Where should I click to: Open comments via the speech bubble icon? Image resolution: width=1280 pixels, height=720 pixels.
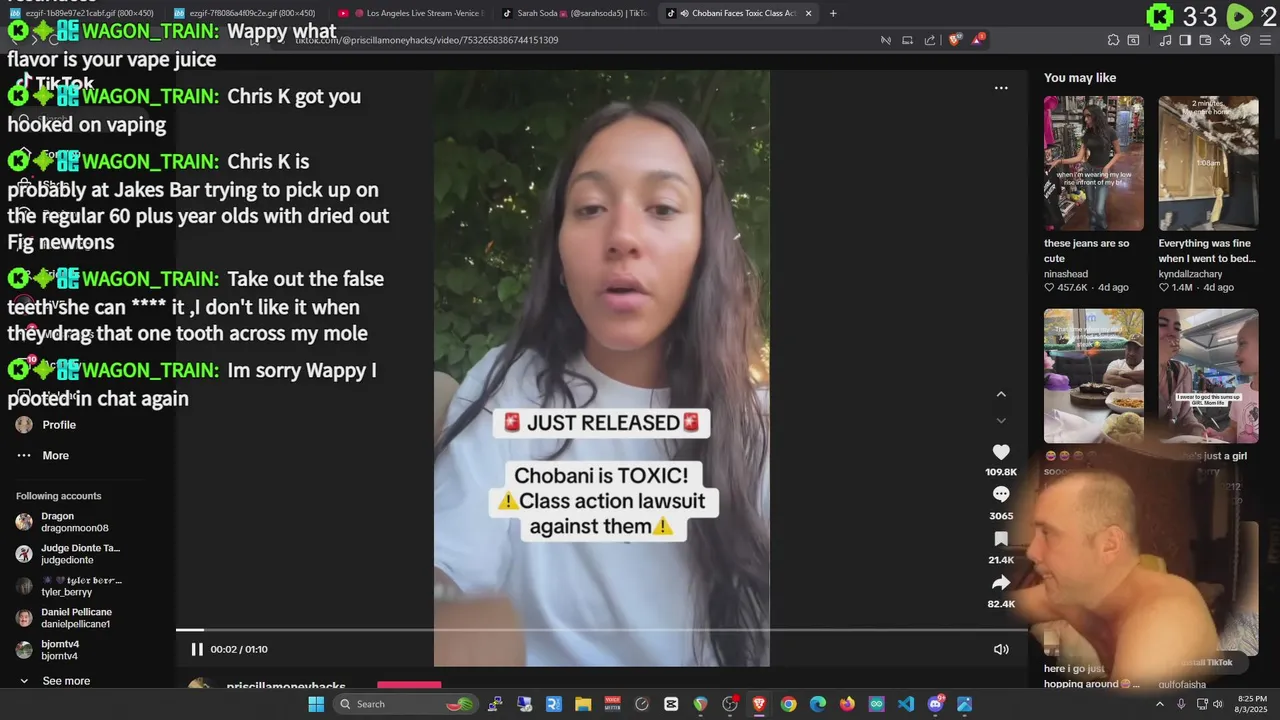[1001, 494]
